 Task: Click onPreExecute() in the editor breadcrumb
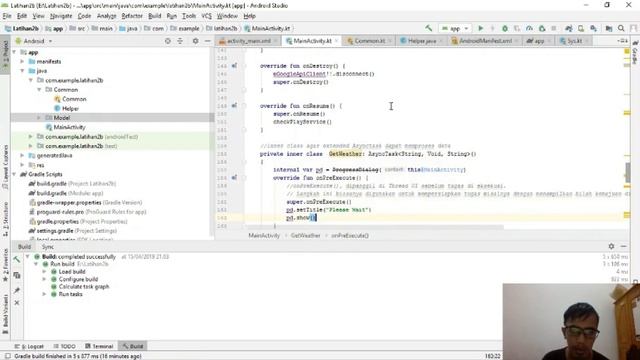(350, 236)
